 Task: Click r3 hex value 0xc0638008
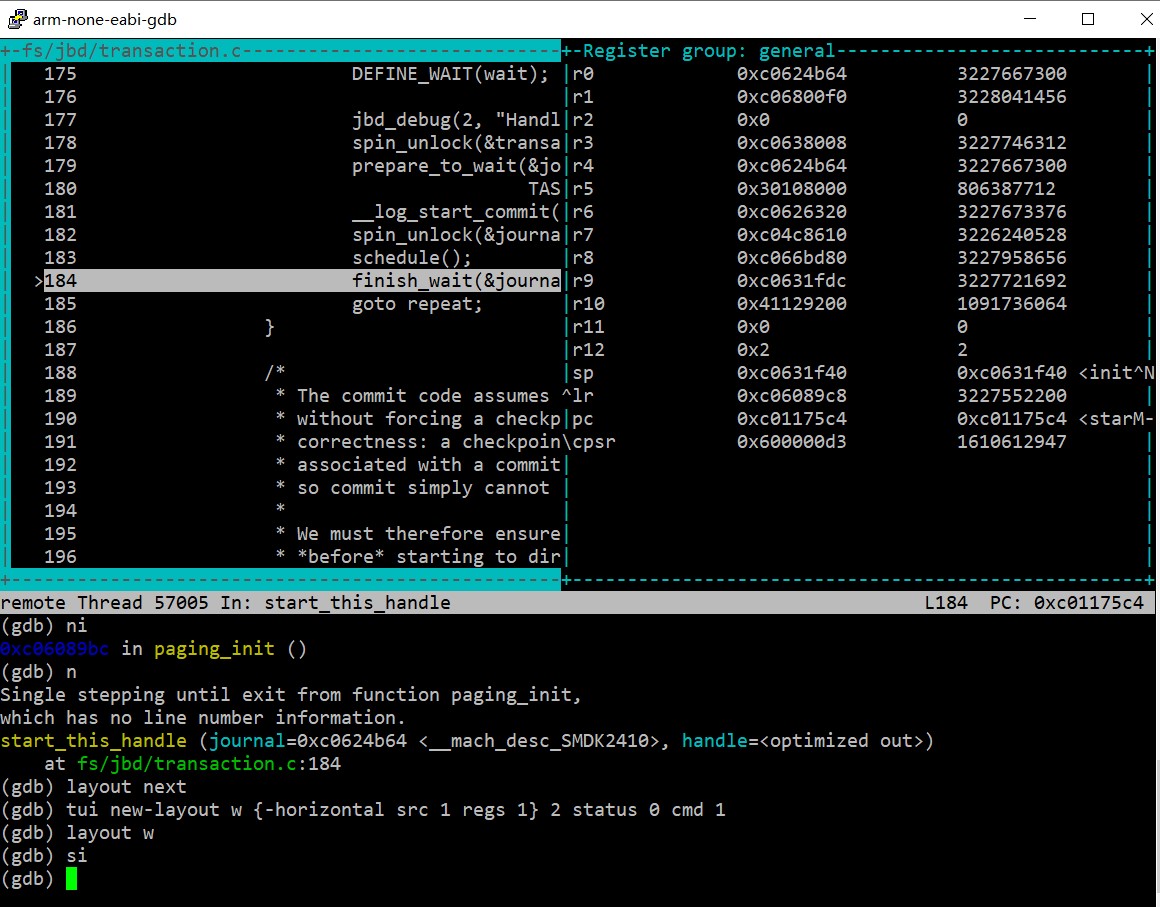[792, 142]
